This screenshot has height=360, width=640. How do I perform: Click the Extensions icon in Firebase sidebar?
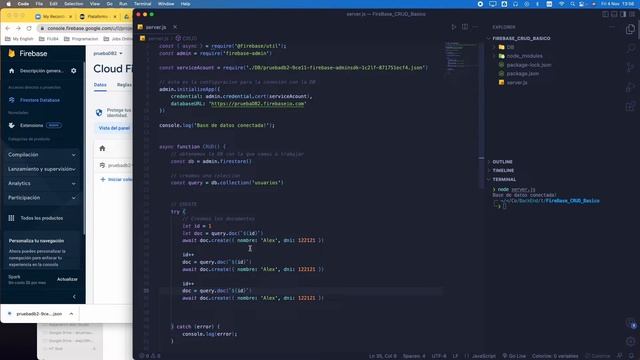11,125
